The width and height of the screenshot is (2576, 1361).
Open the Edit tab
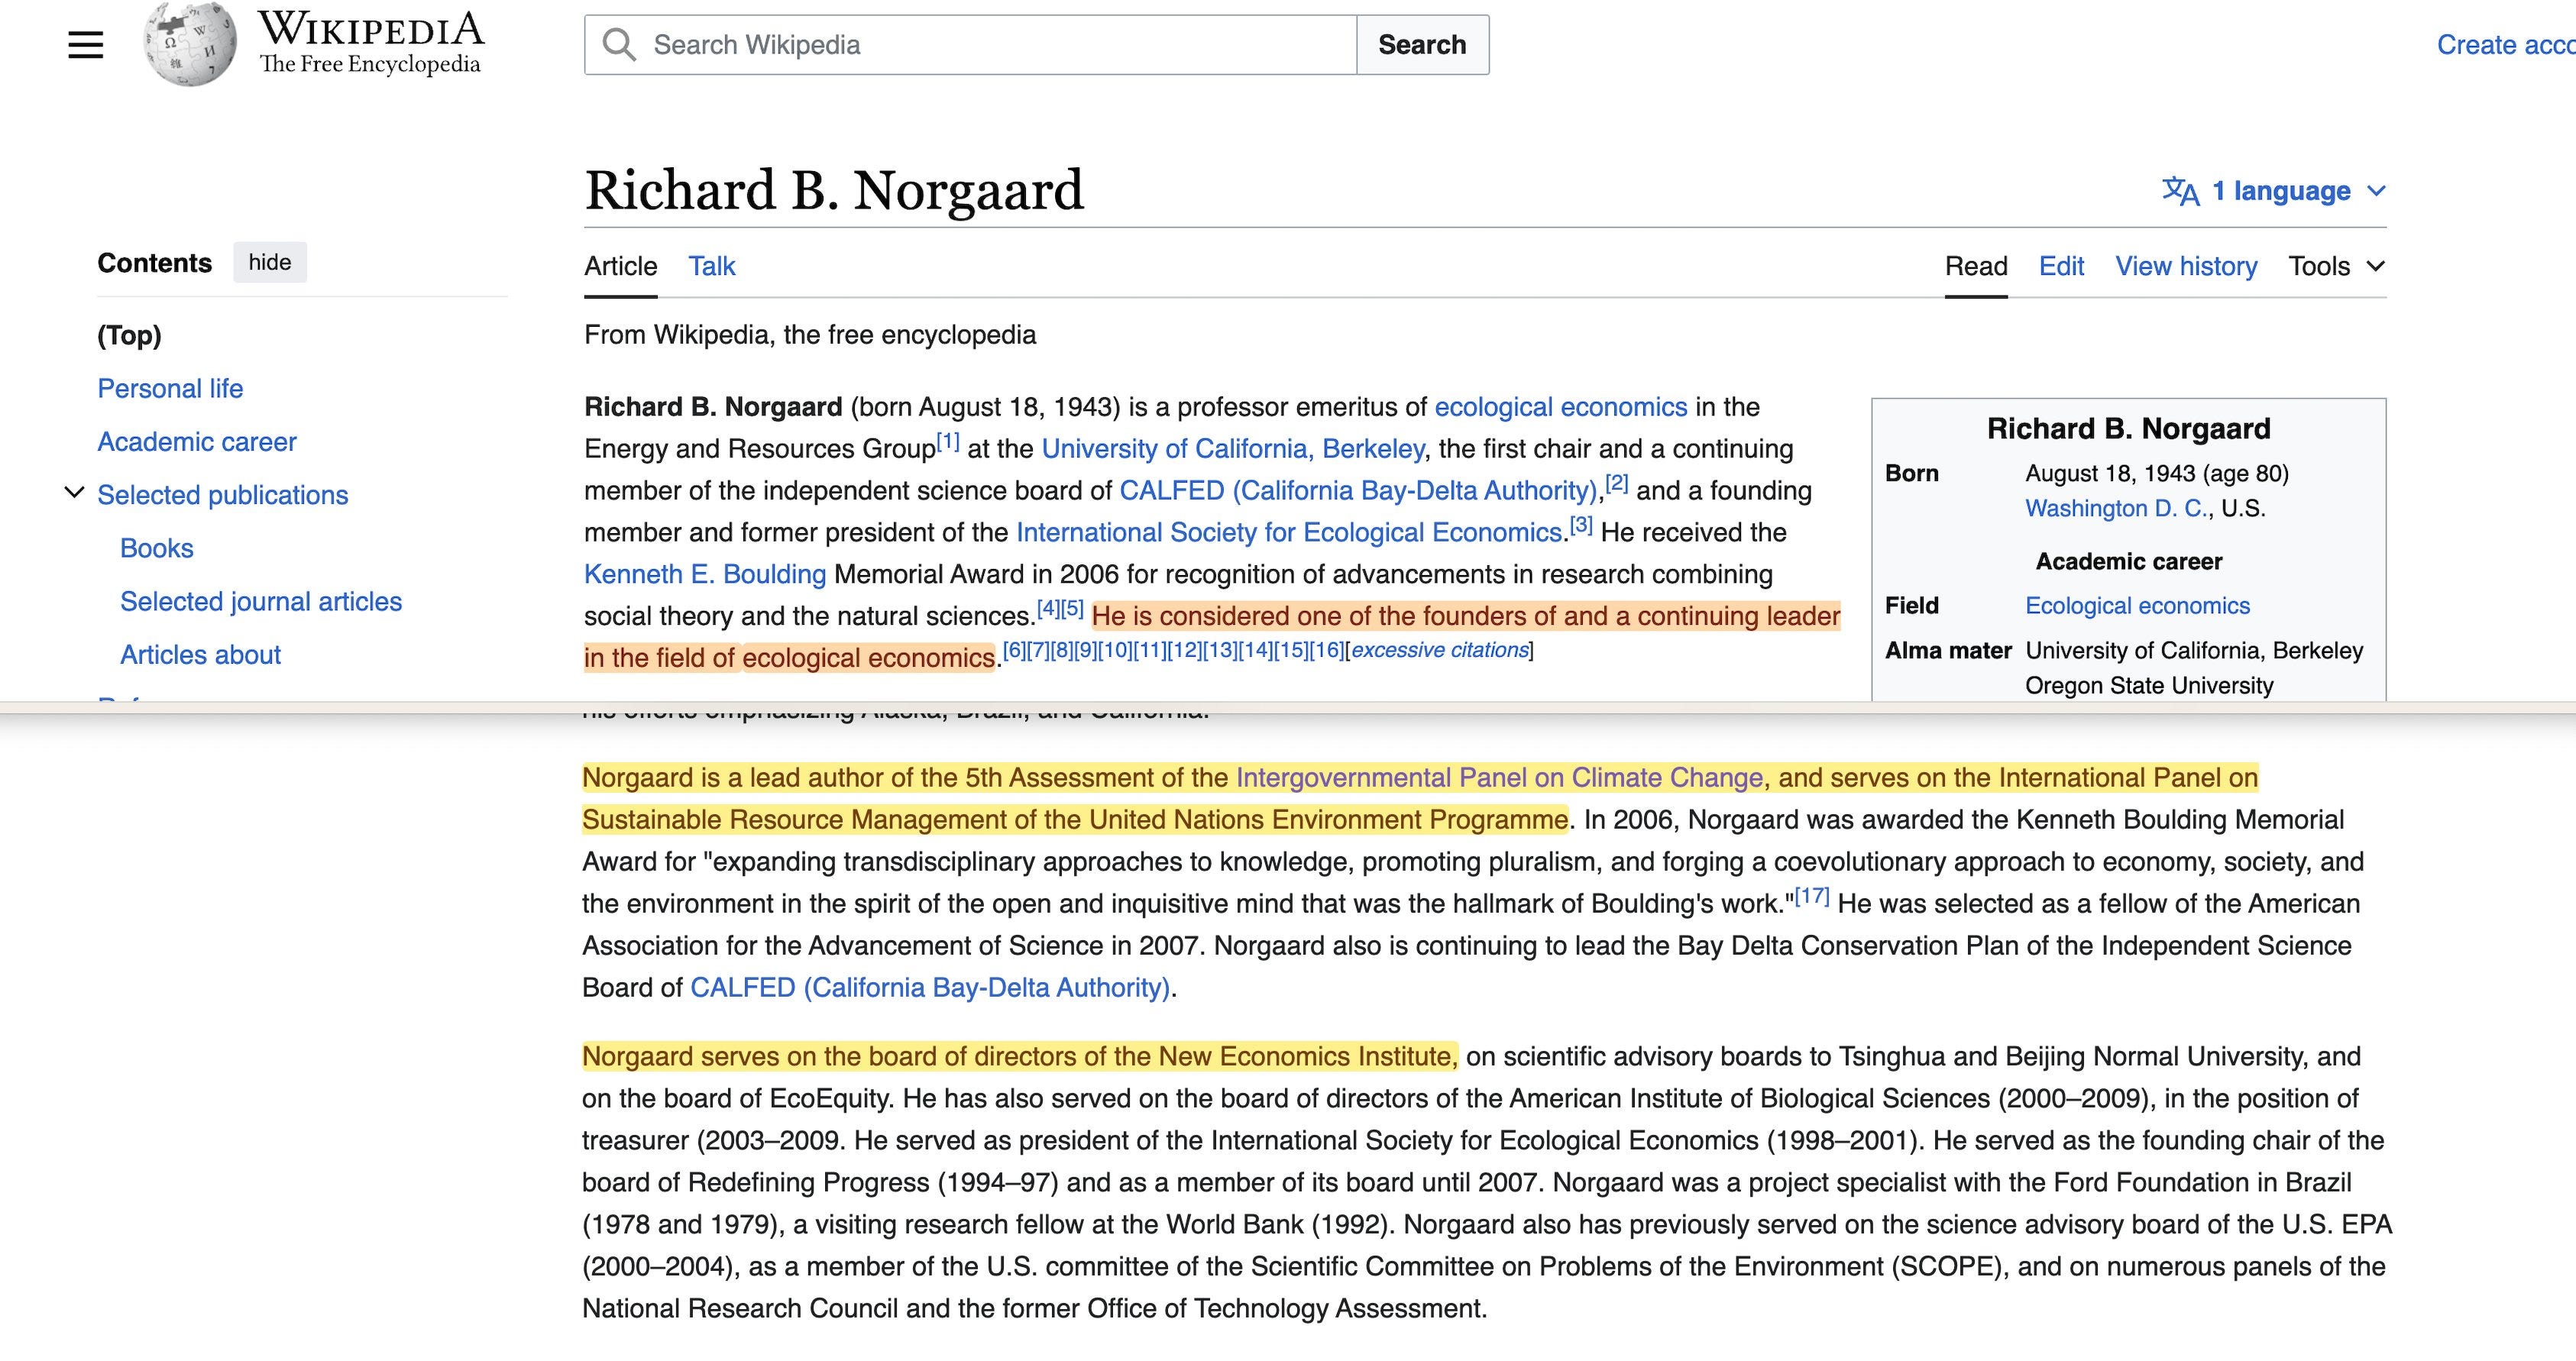2061,266
